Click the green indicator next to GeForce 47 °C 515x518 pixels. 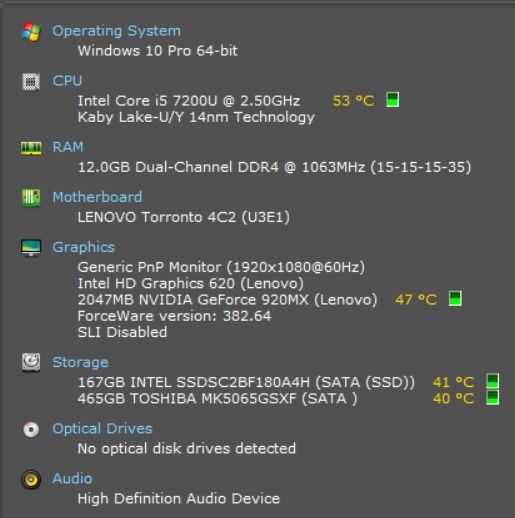(455, 298)
